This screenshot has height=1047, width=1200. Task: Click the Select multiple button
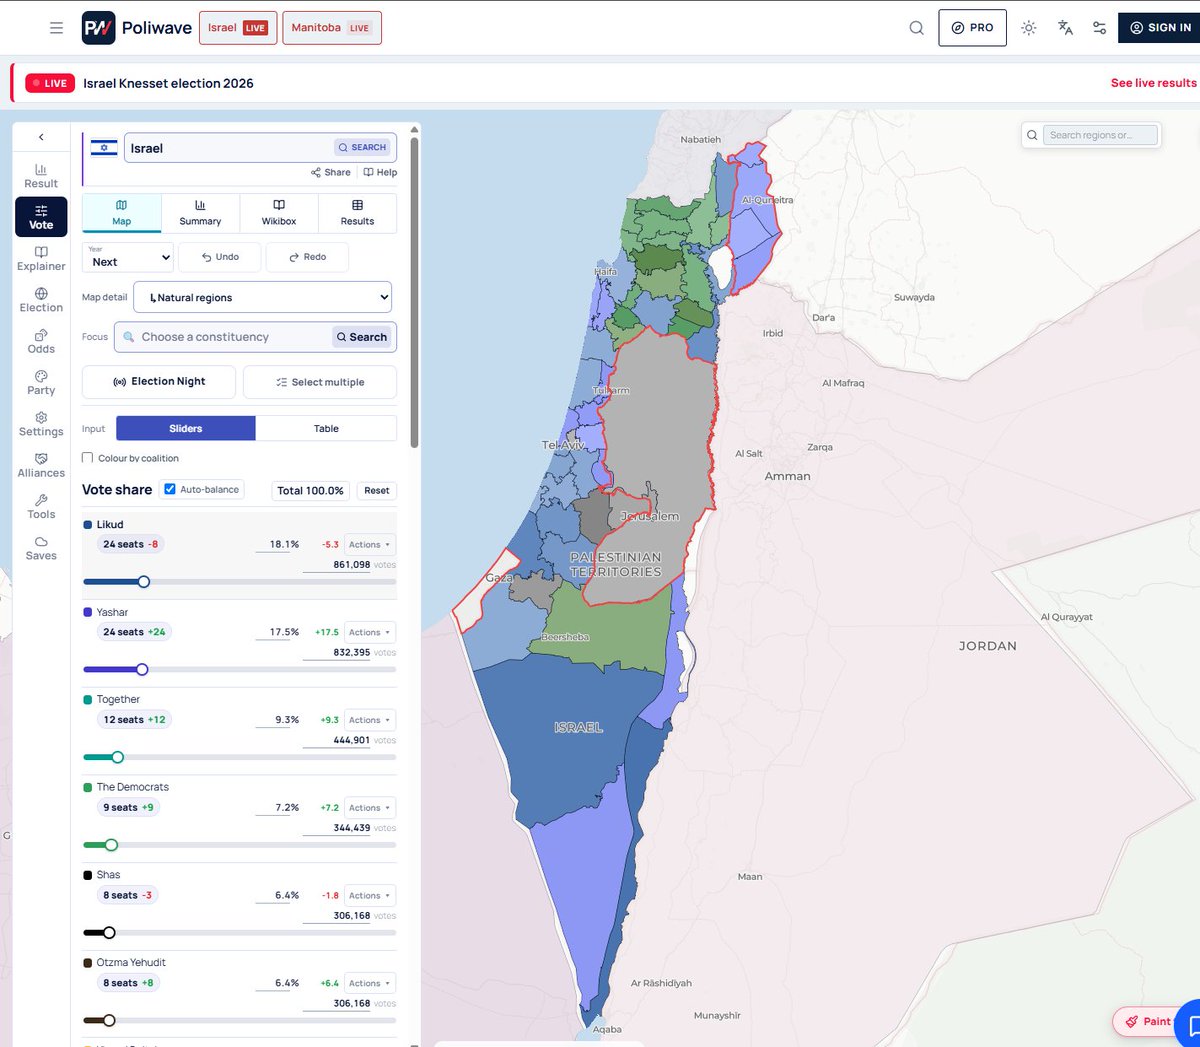(320, 382)
